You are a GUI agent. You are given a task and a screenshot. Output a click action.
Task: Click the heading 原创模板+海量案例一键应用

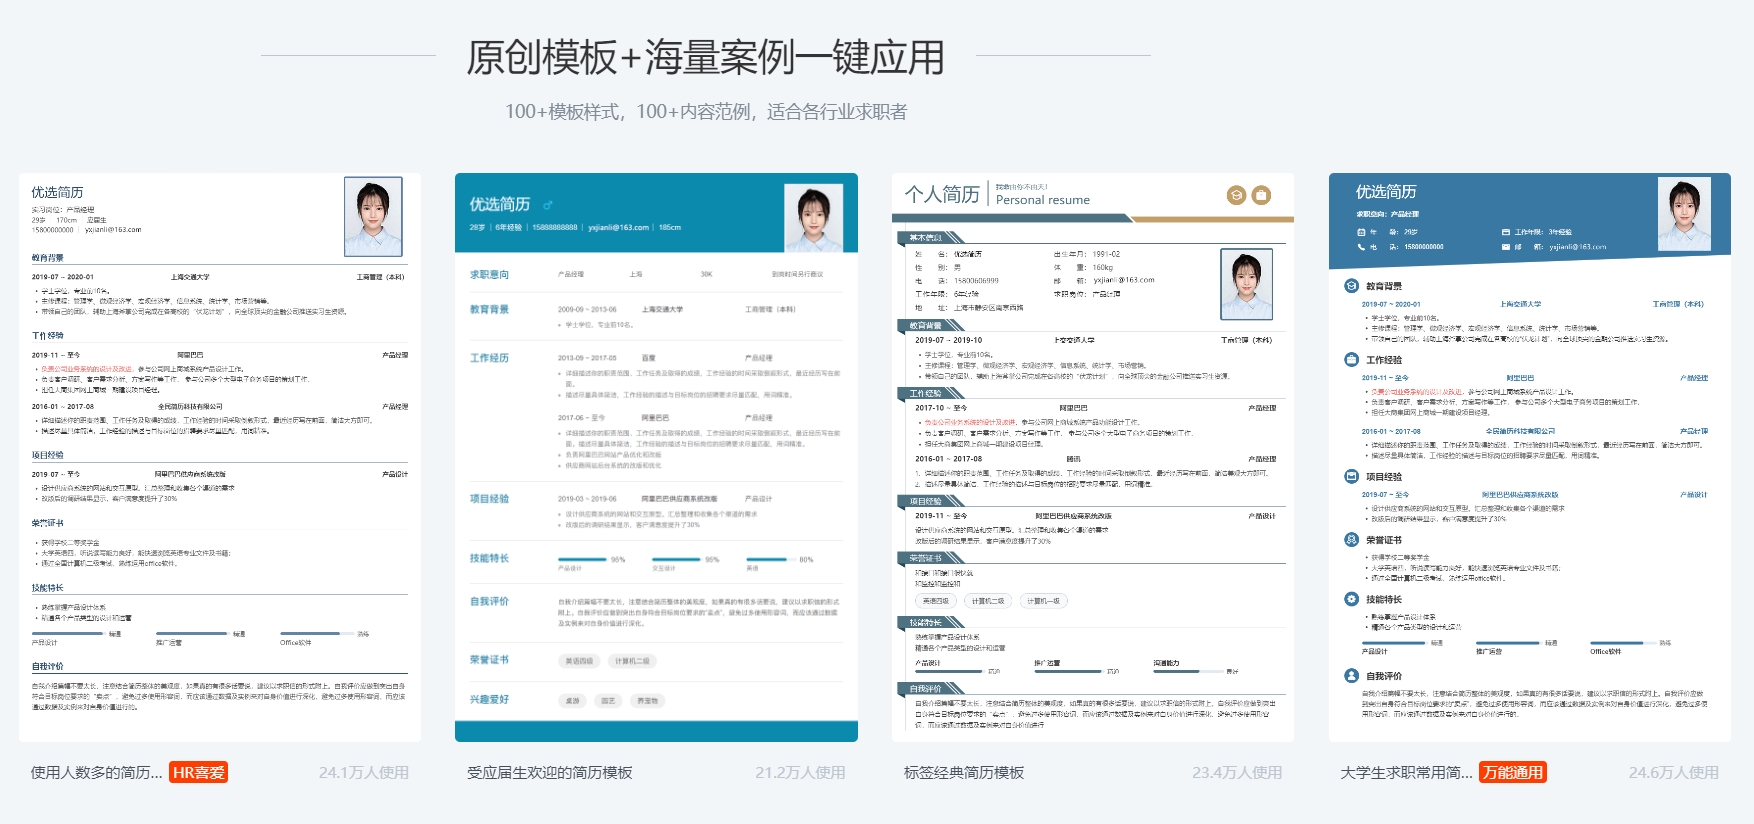pos(705,58)
